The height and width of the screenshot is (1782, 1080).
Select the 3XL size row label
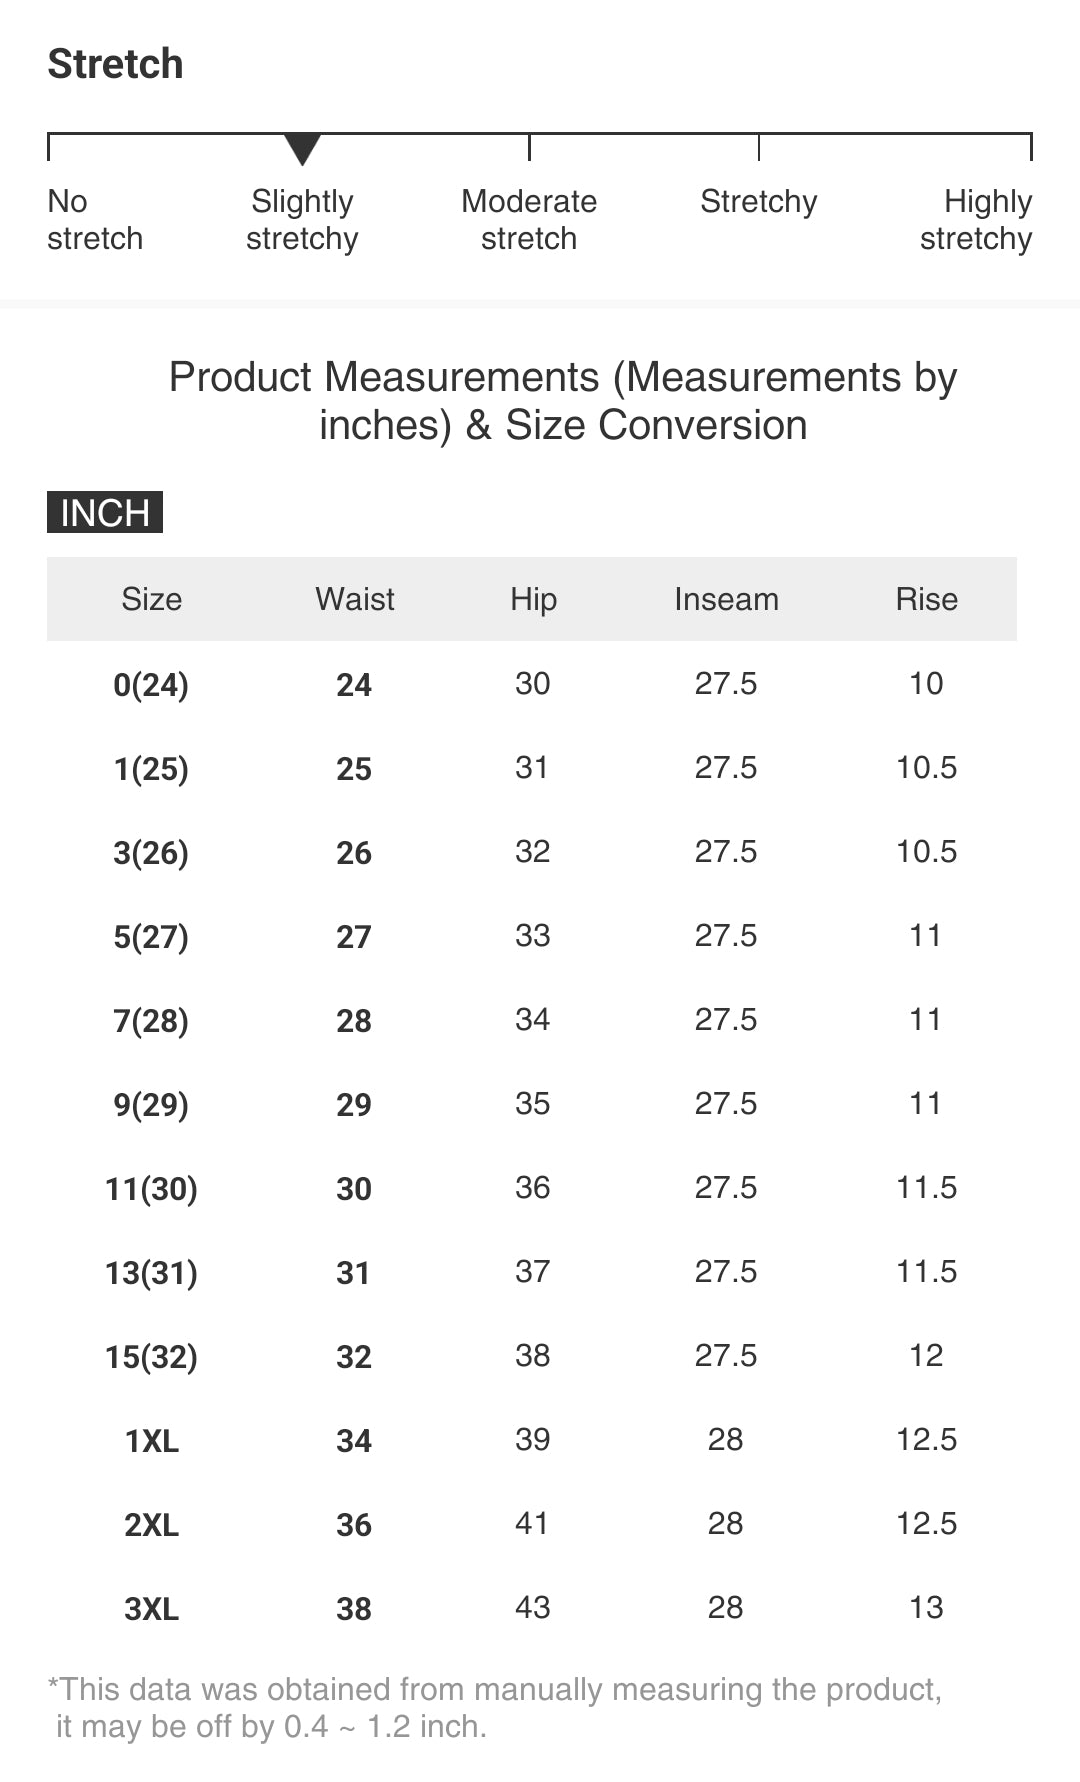pos(152,1609)
